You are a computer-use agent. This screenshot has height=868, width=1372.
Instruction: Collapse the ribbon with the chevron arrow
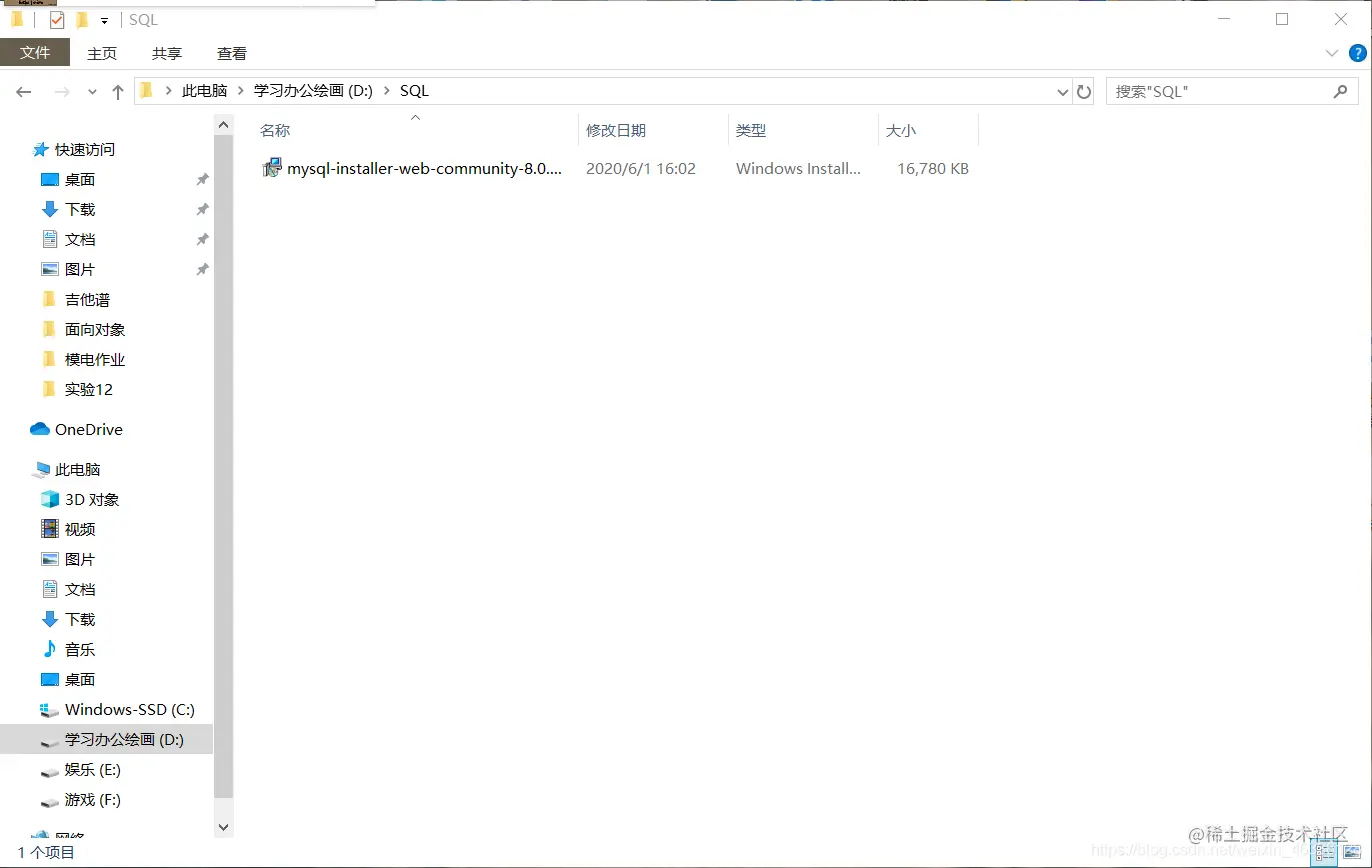coord(1331,53)
